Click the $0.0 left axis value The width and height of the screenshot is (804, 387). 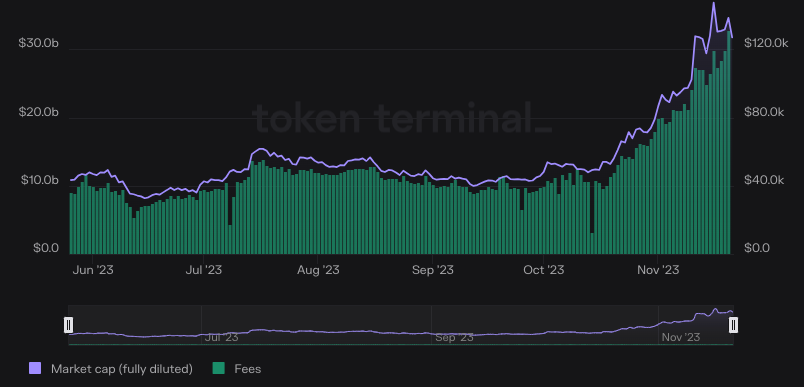point(46,248)
